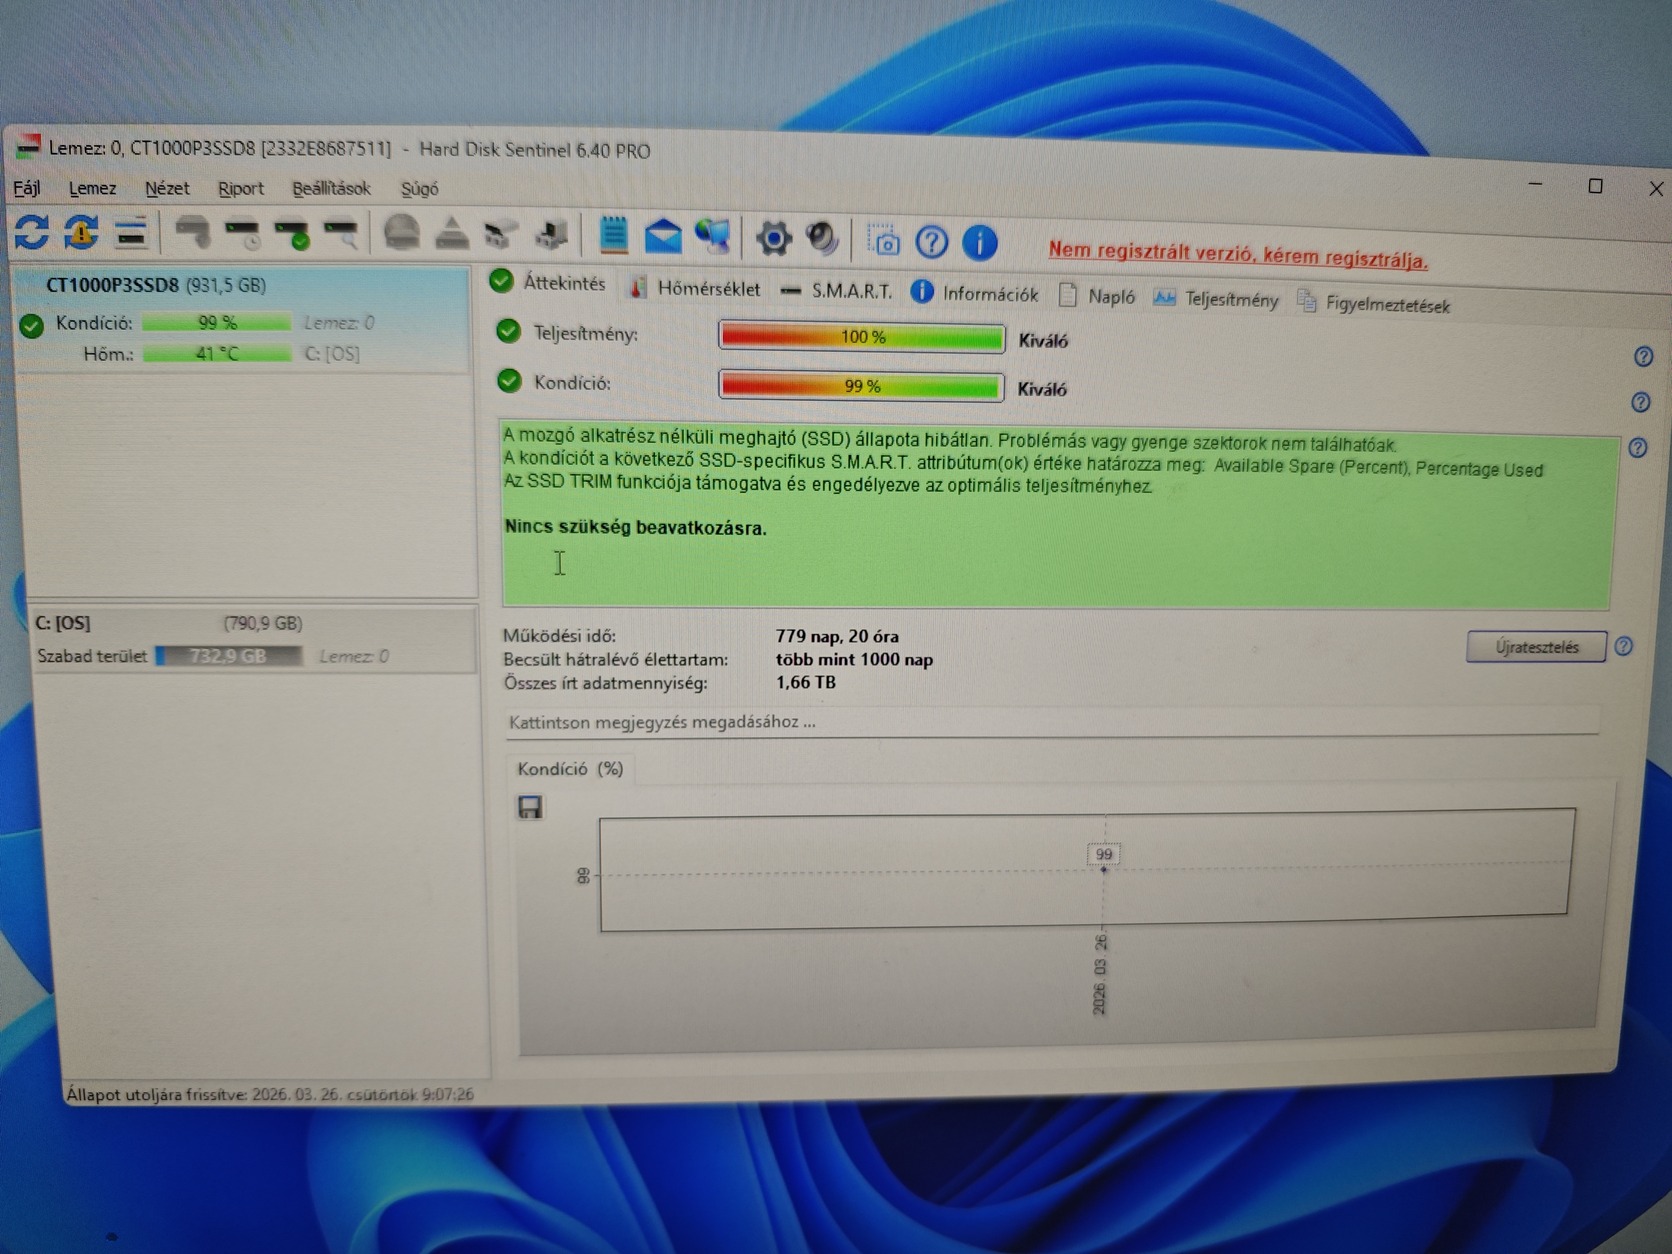Open the Lemez menu
1672x1254 pixels.
(92, 188)
